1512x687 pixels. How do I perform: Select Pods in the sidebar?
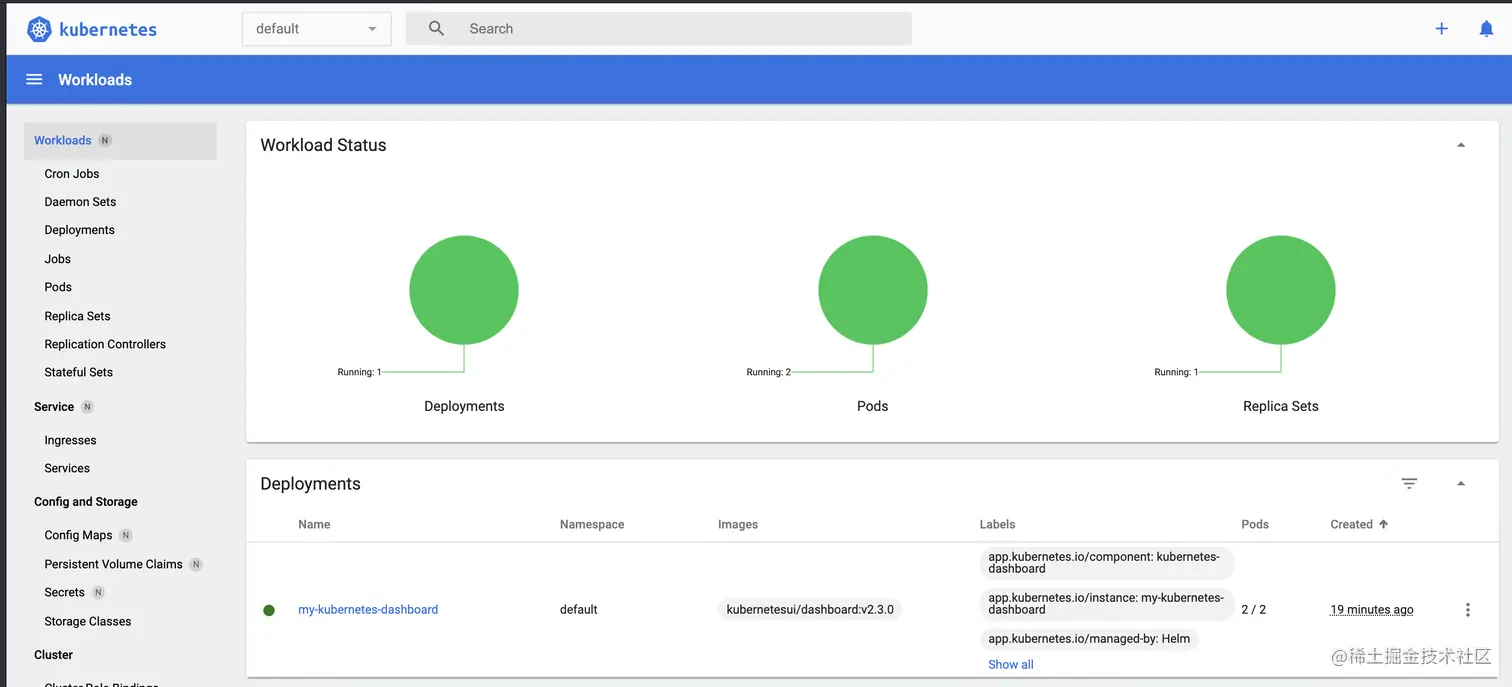point(57,287)
